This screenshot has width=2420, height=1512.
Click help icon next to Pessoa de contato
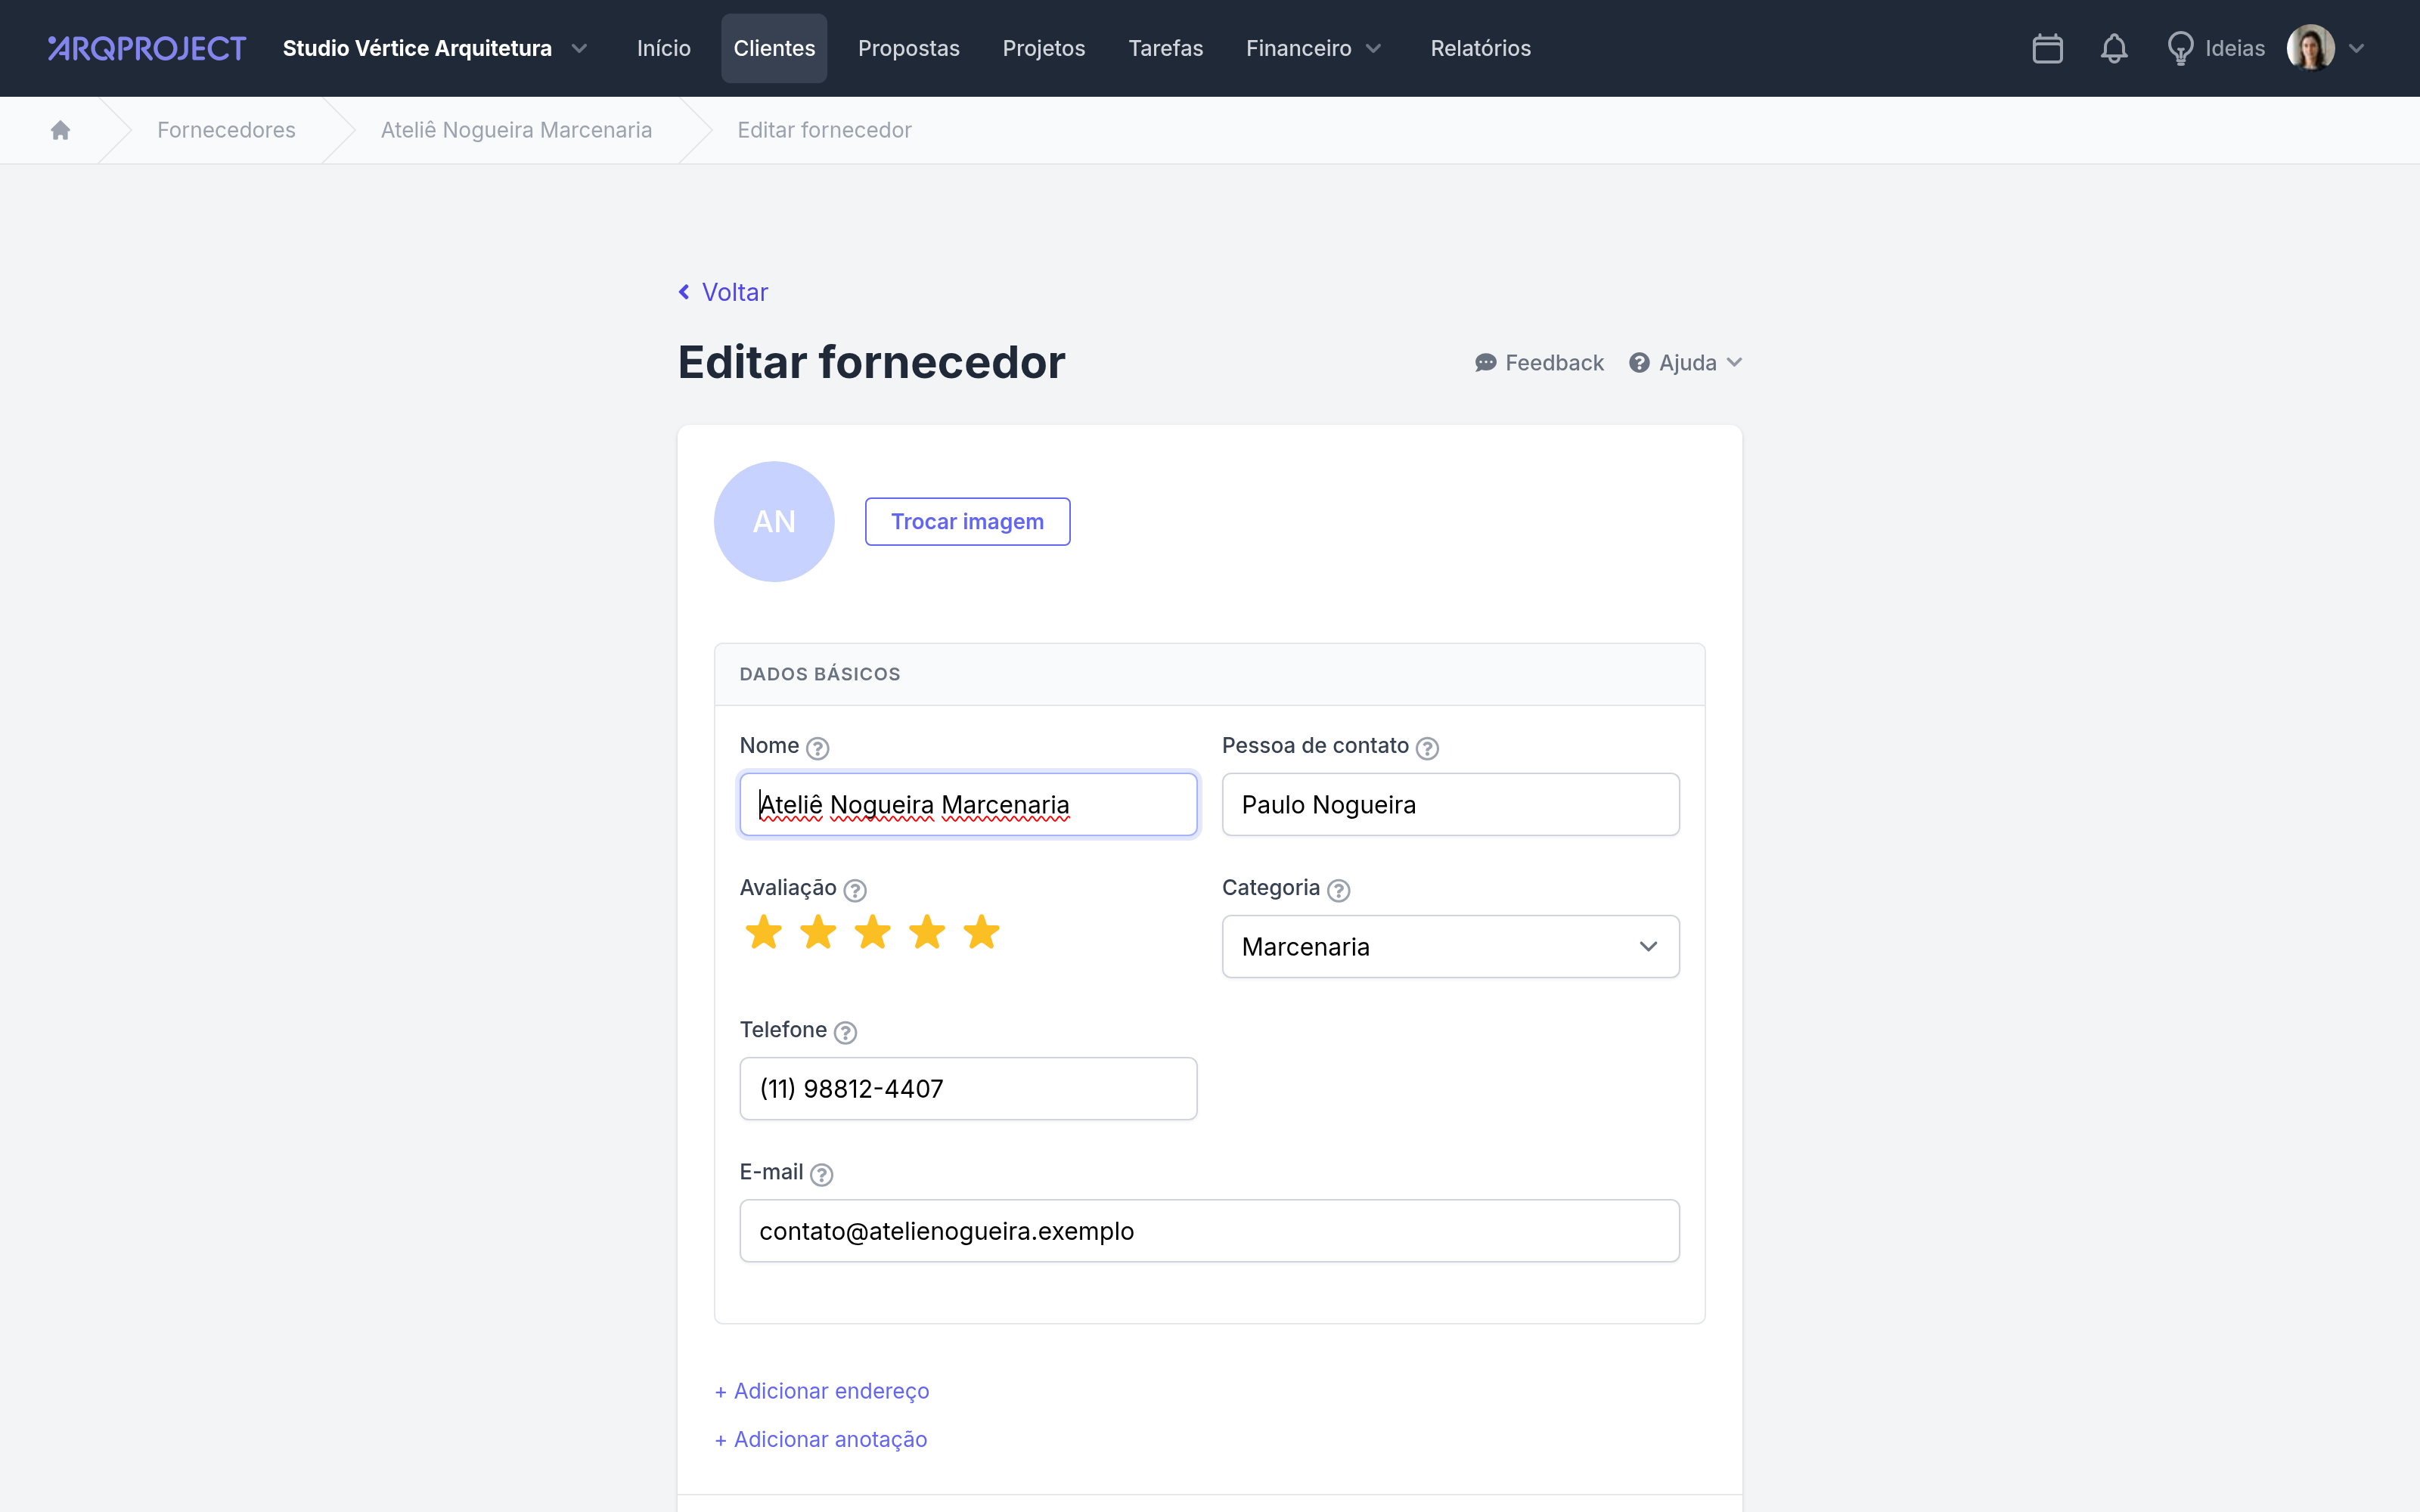click(x=1427, y=747)
